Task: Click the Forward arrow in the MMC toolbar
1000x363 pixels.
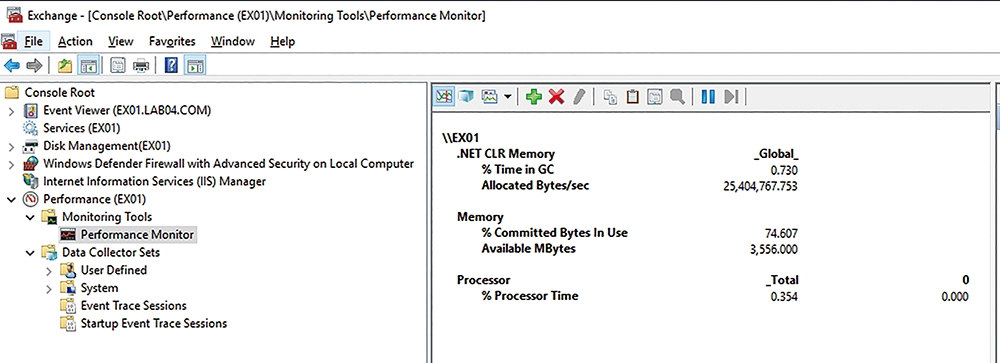Action: (34, 65)
